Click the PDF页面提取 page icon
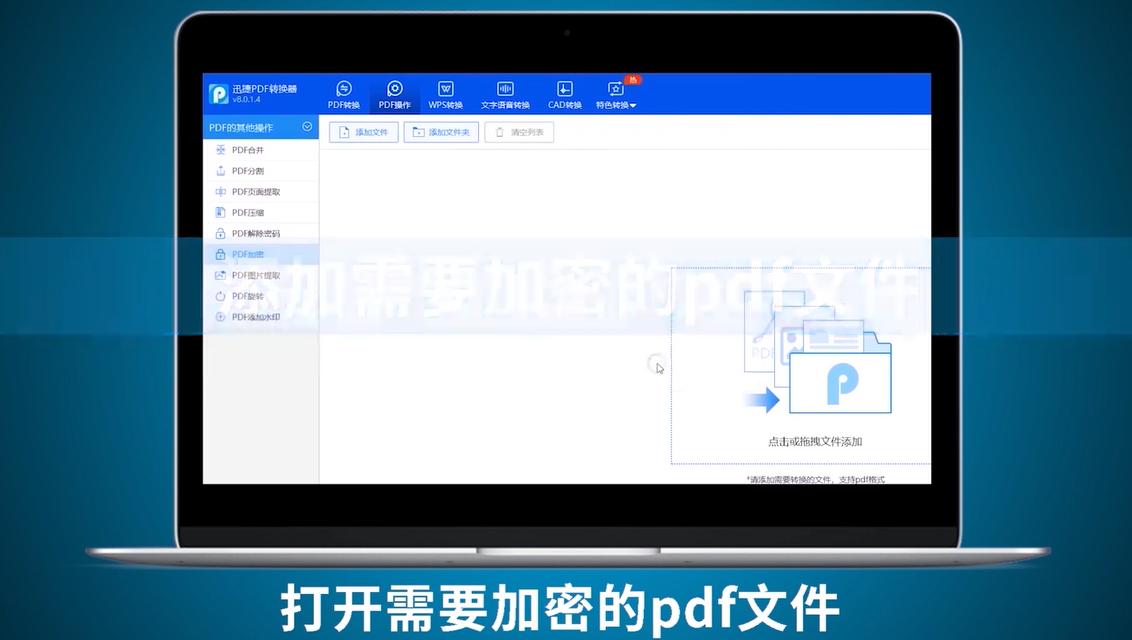Viewport: 1132px width, 640px height. coord(220,192)
